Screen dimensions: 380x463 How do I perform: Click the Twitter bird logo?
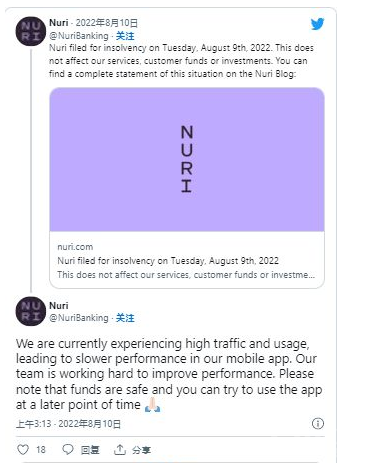pos(317,24)
